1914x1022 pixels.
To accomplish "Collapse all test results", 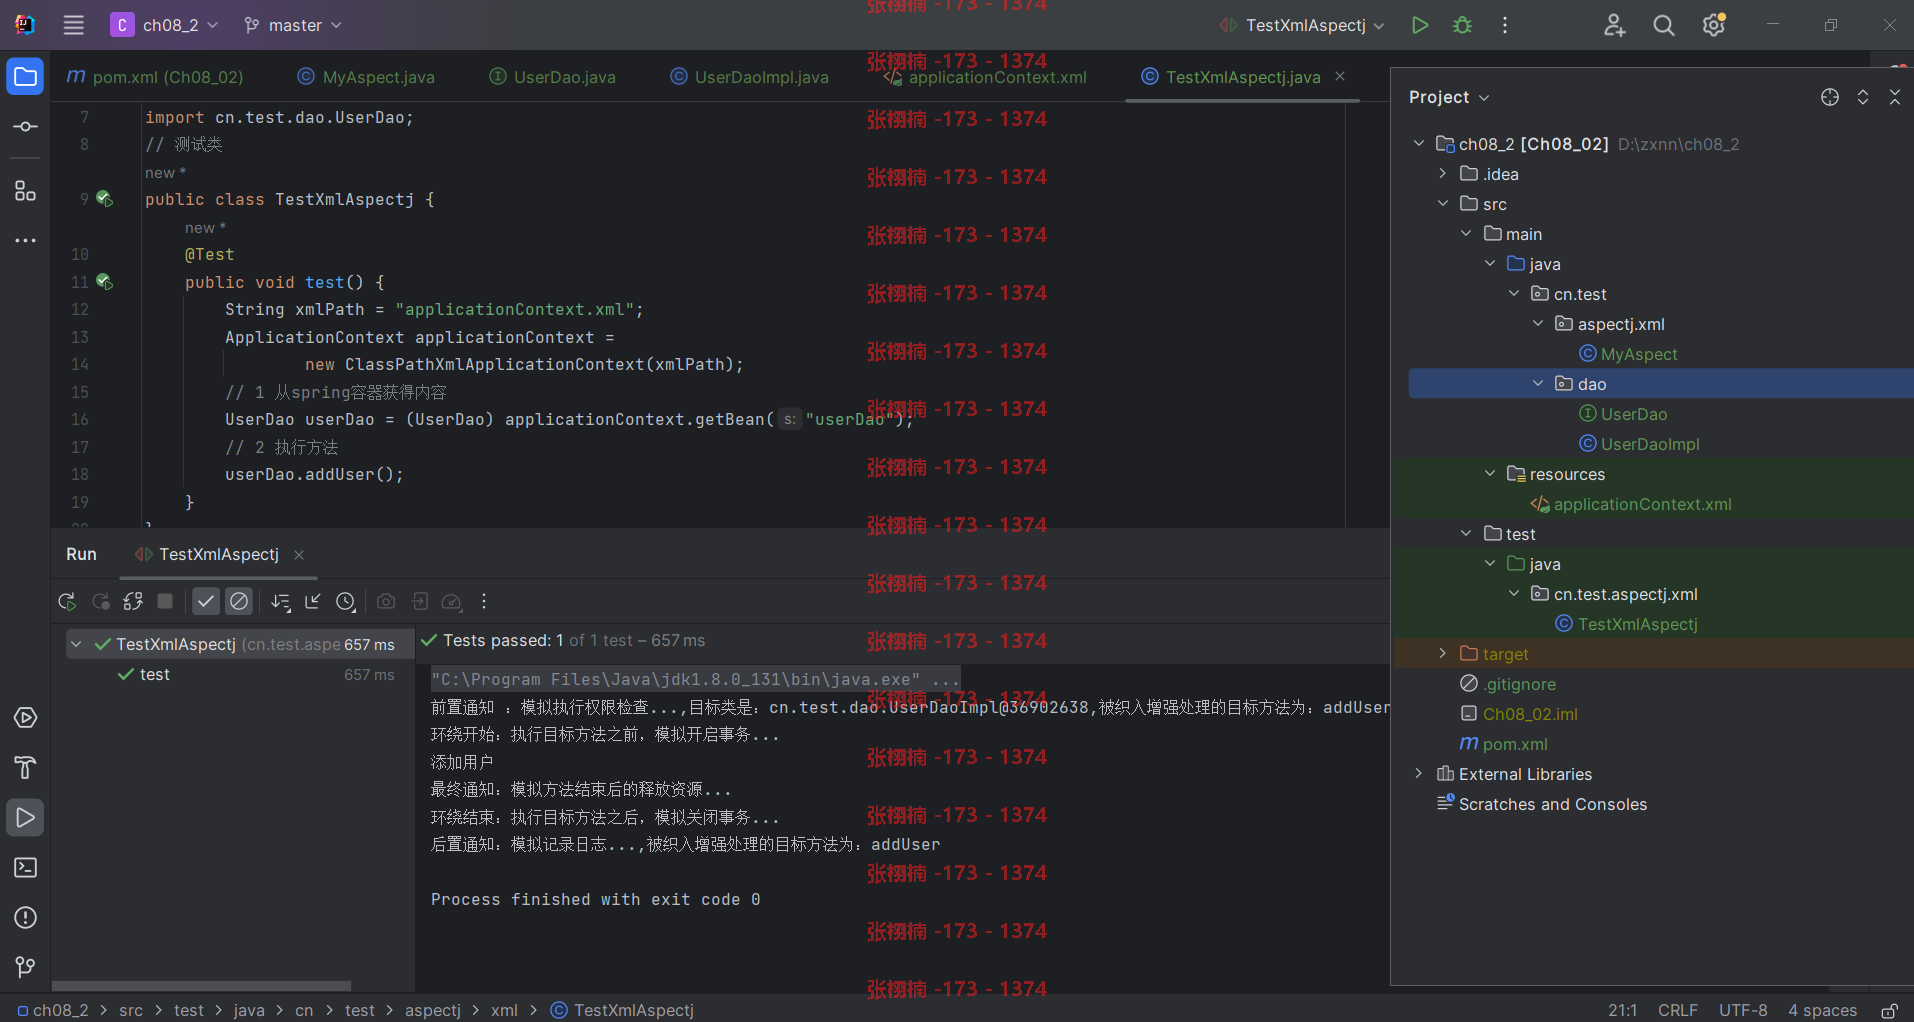I will [313, 601].
